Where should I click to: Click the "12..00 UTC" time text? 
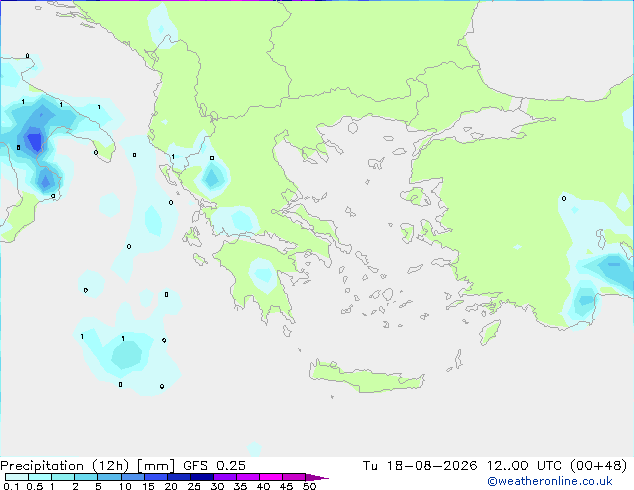pyautogui.click(x=524, y=466)
